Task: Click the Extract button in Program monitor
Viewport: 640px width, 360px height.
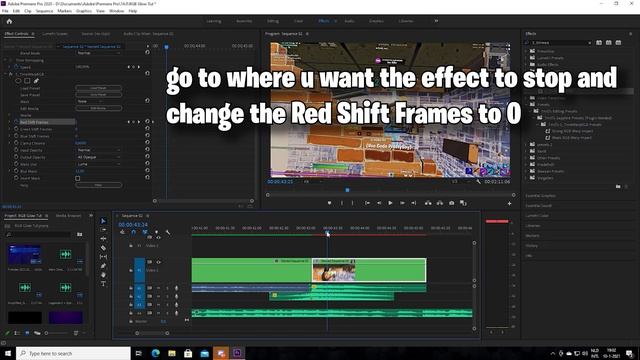Action: coord(440,203)
